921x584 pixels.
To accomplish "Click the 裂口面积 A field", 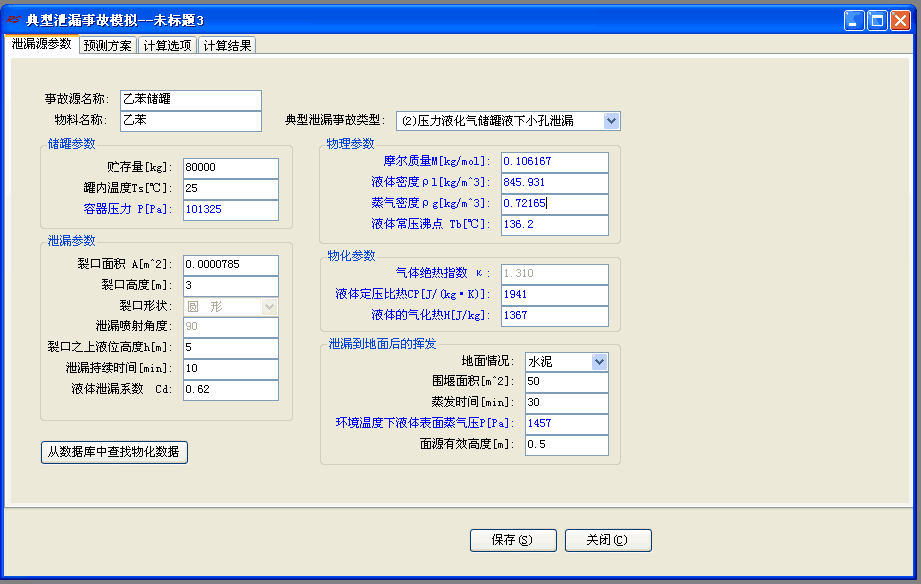I will (231, 265).
